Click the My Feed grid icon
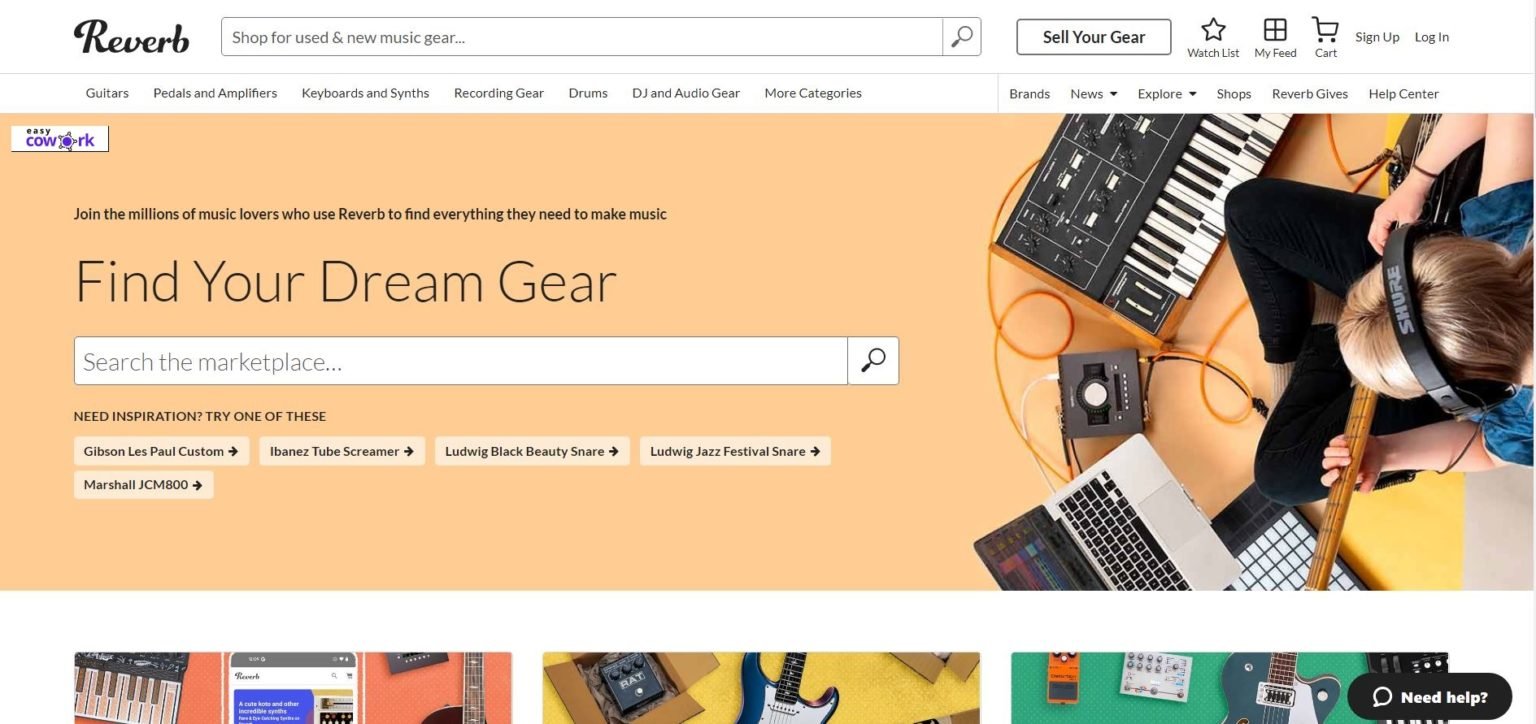 pyautogui.click(x=1275, y=30)
